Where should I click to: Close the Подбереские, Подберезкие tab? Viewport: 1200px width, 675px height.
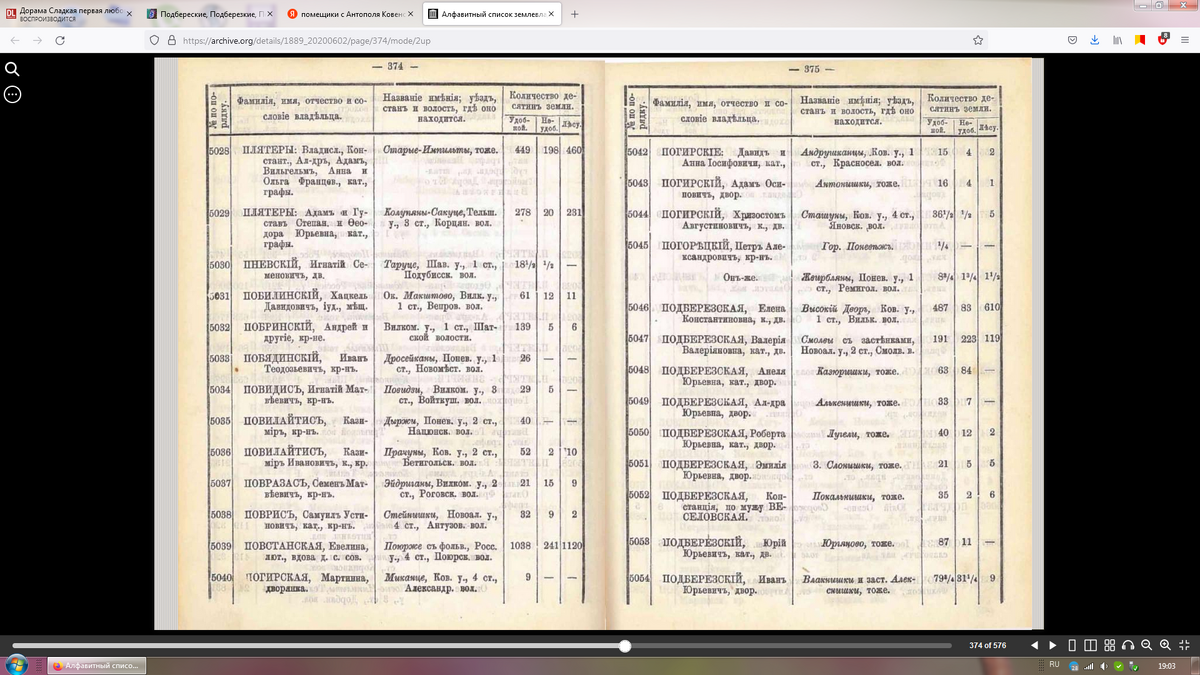click(269, 15)
